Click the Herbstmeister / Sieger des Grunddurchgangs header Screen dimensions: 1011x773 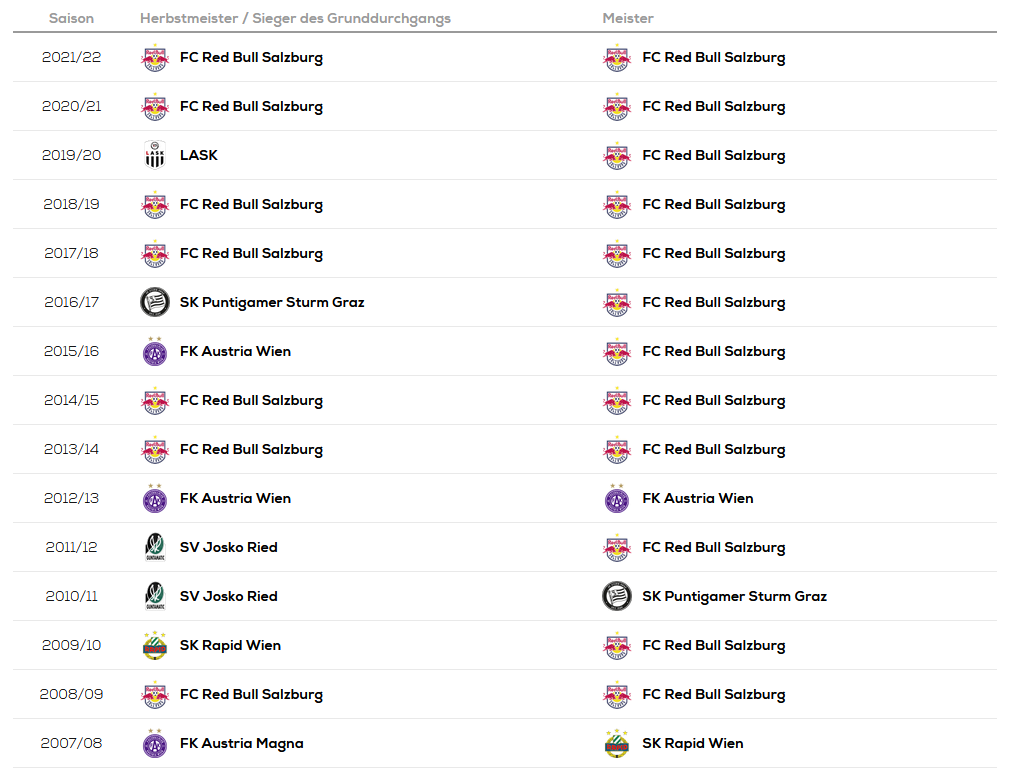pos(295,19)
